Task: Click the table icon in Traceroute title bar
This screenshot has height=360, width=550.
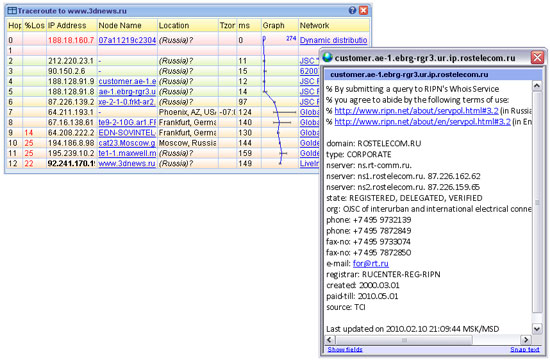Action: (12, 11)
